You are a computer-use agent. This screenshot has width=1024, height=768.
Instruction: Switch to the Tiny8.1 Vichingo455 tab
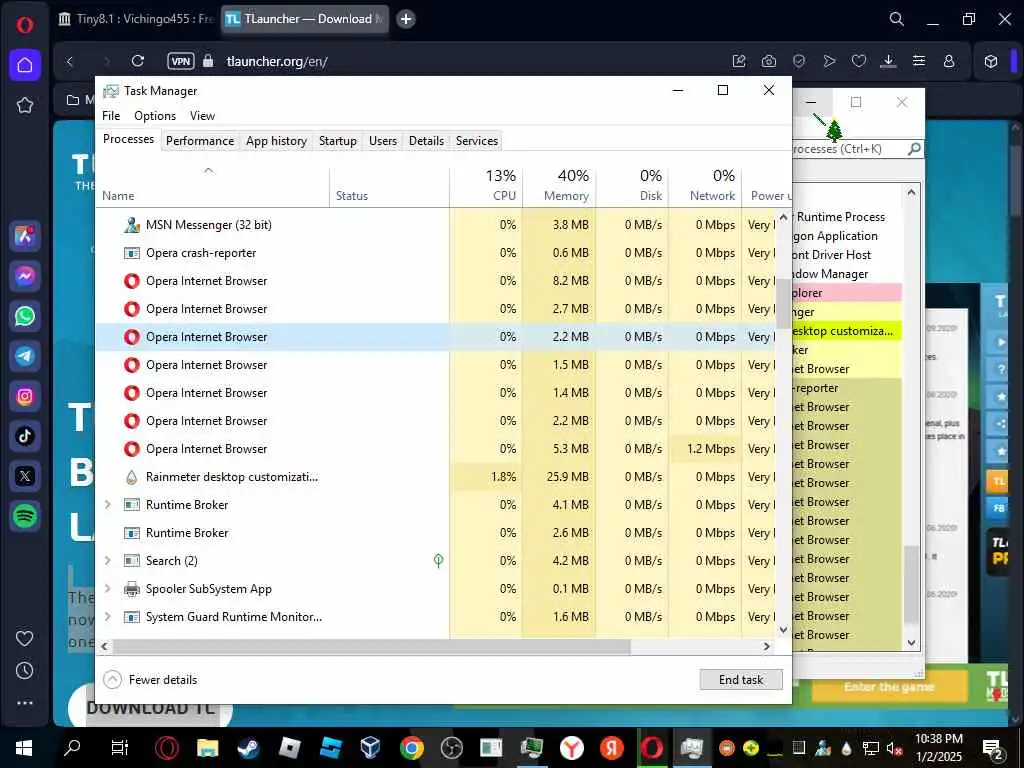(136, 19)
